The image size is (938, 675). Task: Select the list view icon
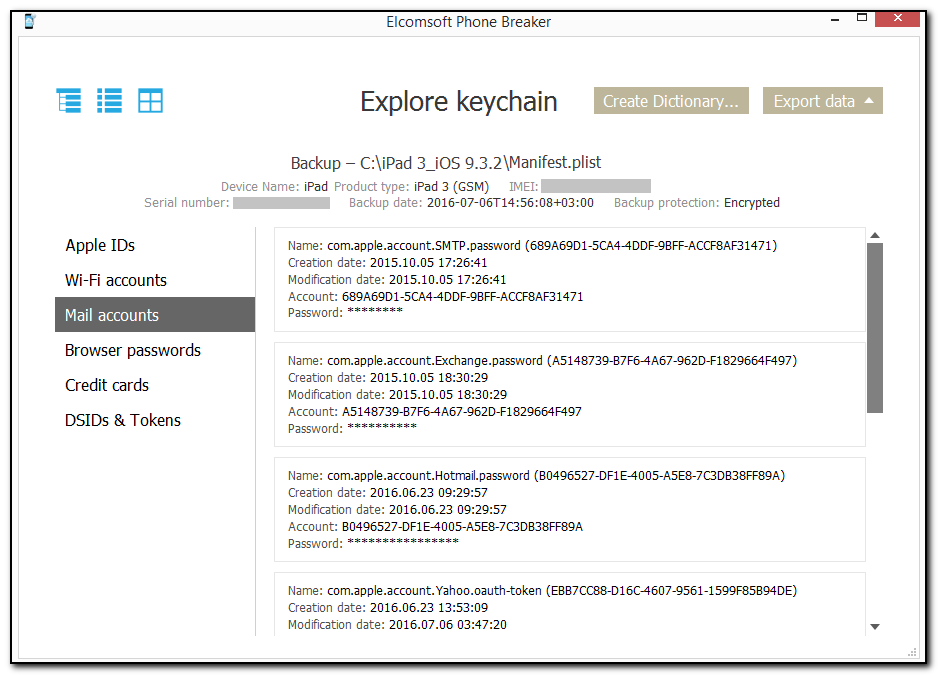pos(109,100)
